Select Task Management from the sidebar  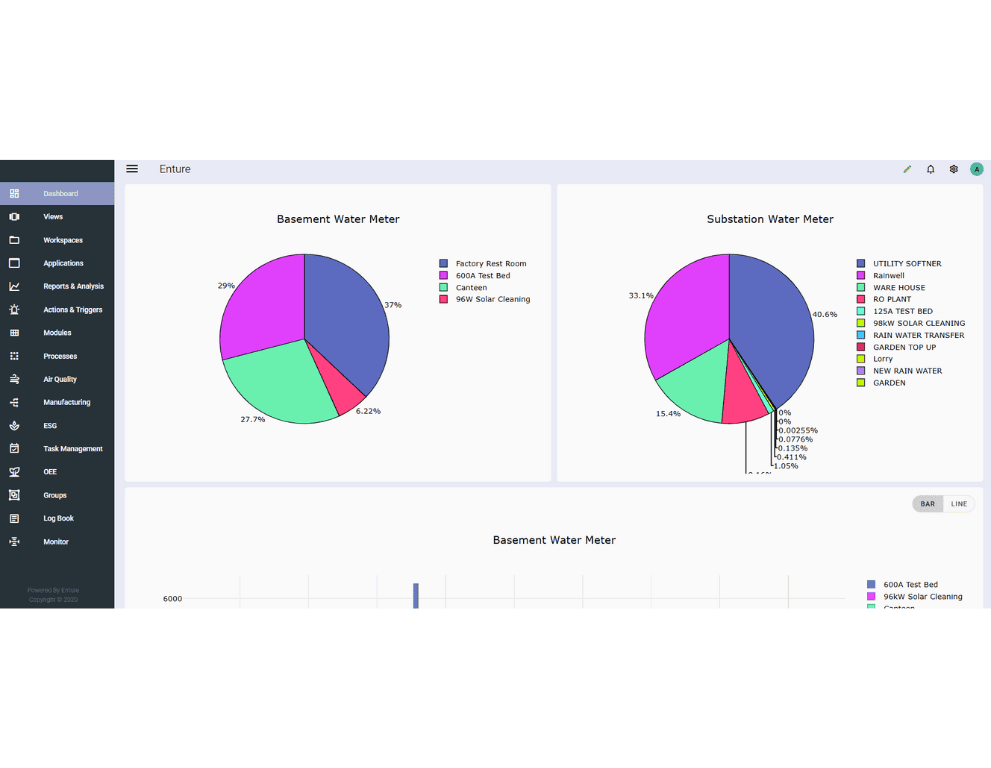tap(72, 449)
